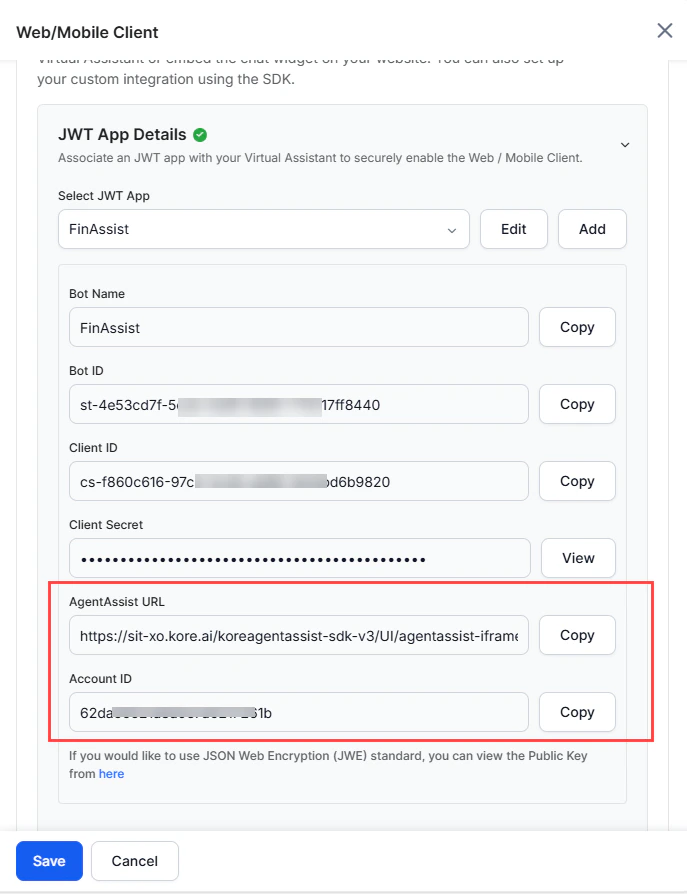The height and width of the screenshot is (894, 687).
Task: View the Client Secret
Action: pyautogui.click(x=578, y=558)
